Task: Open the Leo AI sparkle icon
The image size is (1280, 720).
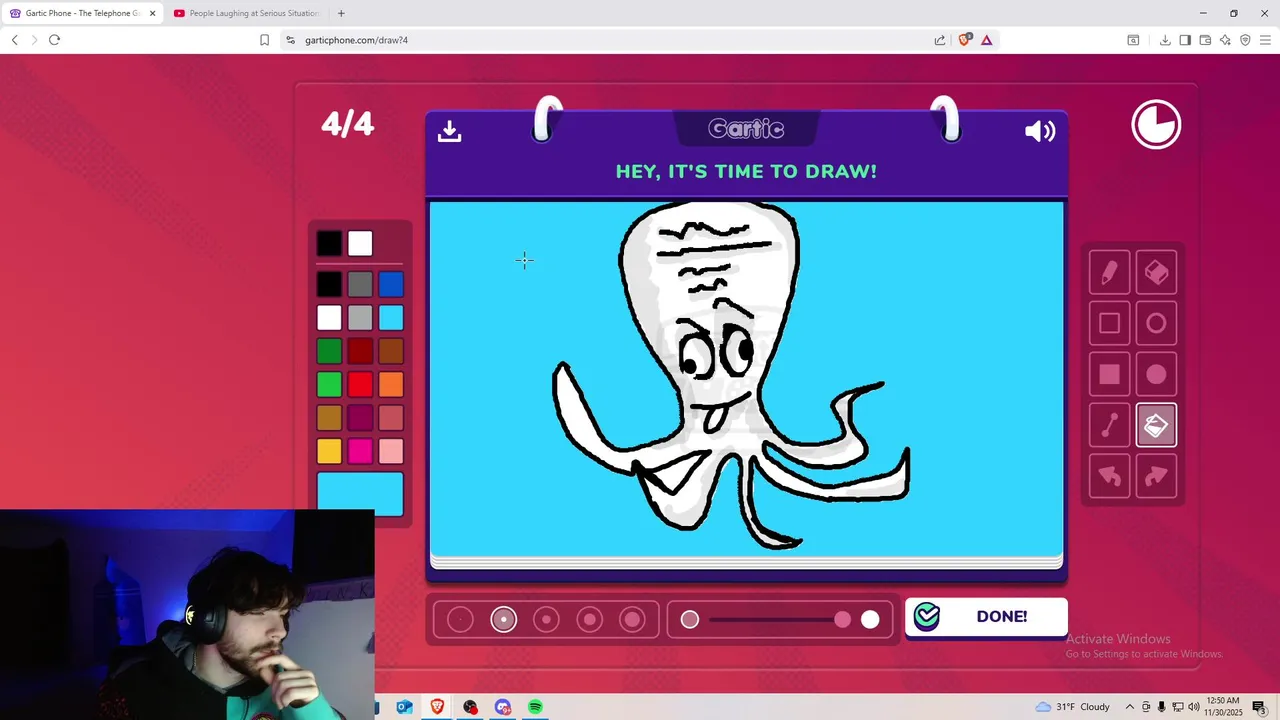Action: [x=1225, y=40]
